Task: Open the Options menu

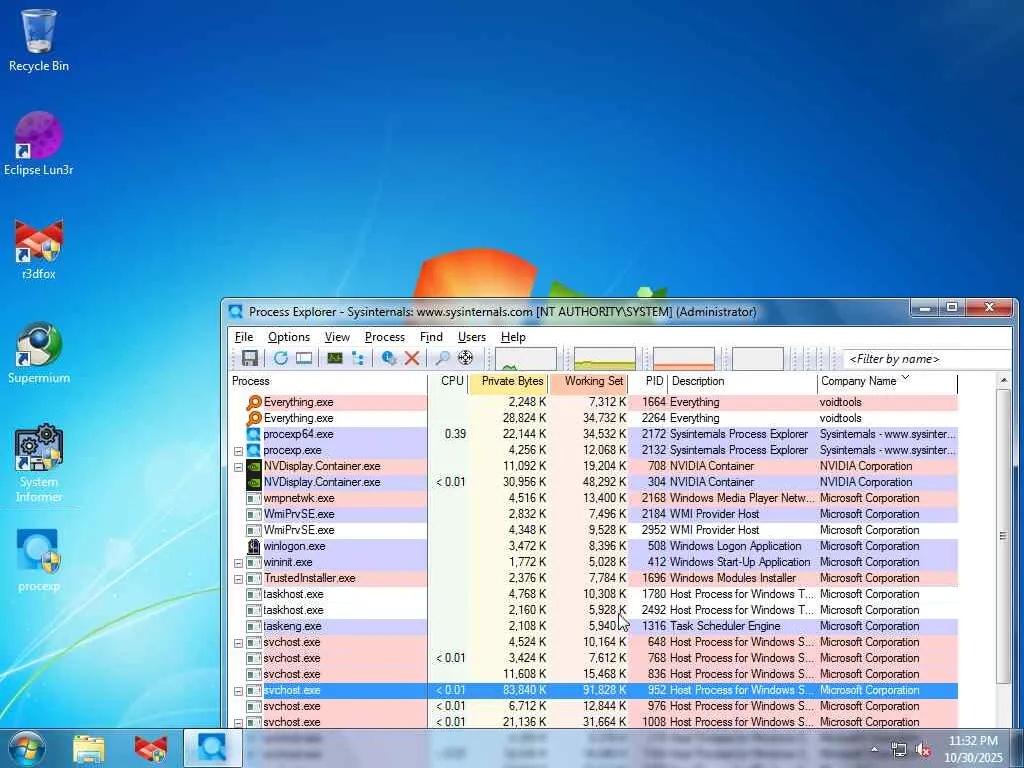Action: point(289,337)
